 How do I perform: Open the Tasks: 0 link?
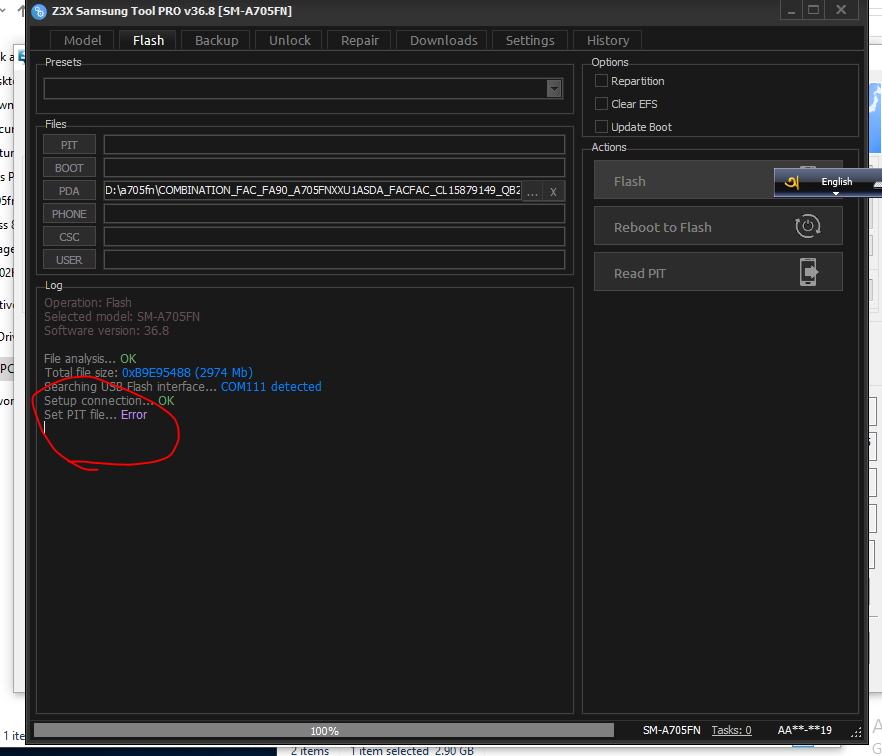coord(731,730)
